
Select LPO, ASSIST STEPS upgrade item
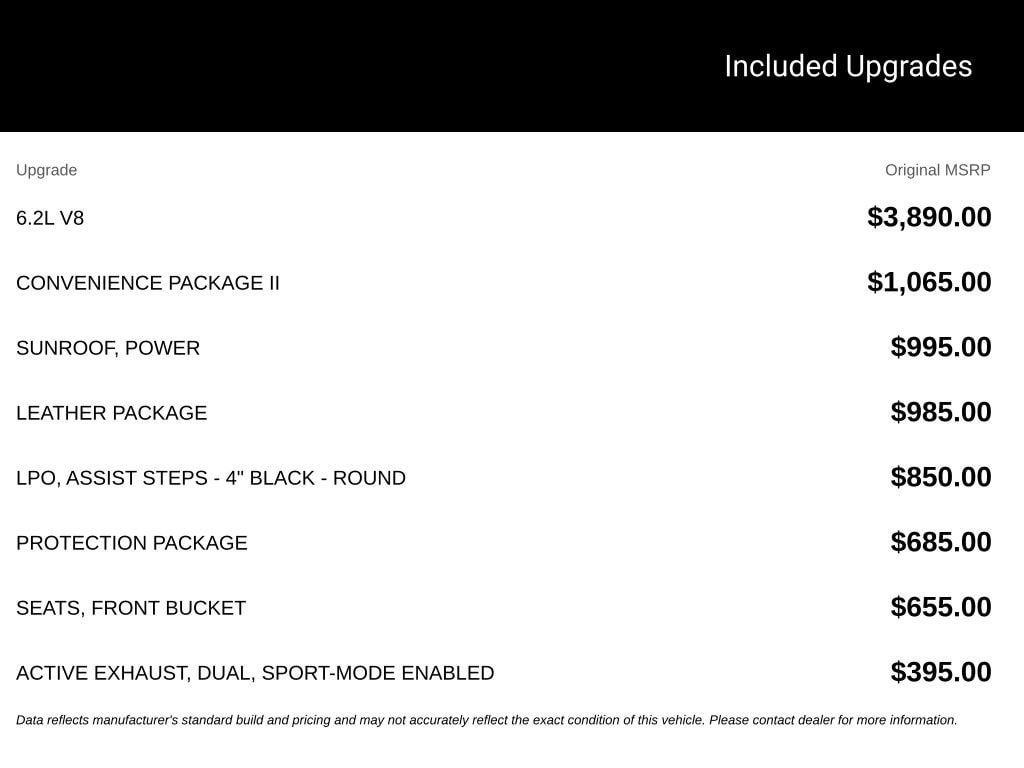210,478
